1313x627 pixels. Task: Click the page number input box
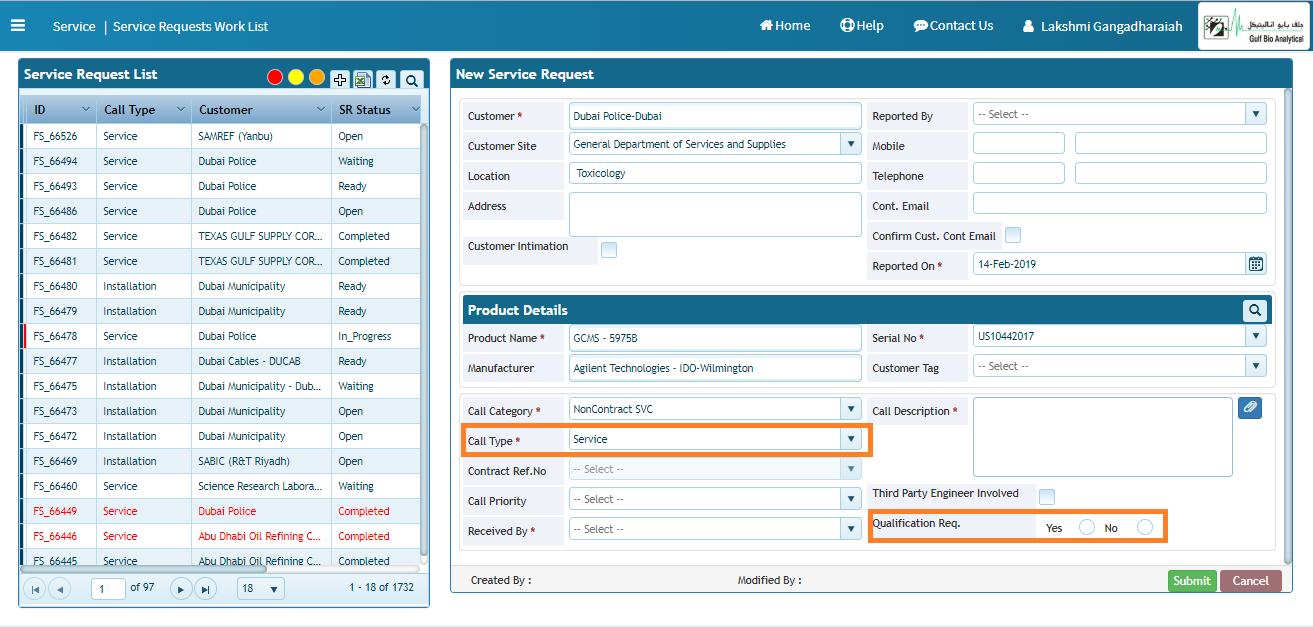pos(108,588)
